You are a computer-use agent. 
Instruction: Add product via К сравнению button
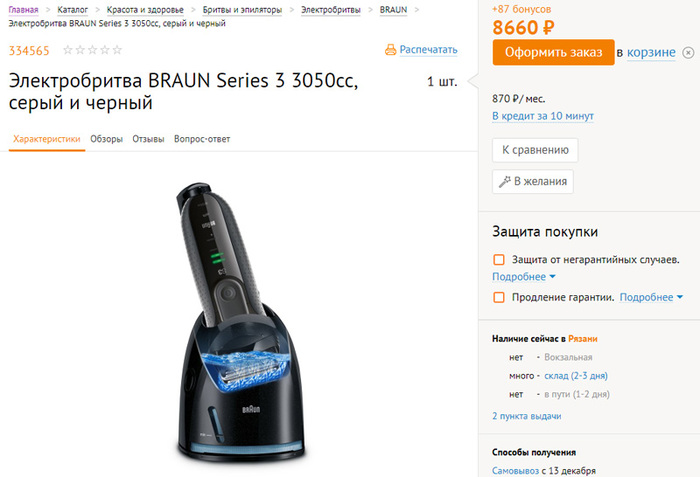535,150
